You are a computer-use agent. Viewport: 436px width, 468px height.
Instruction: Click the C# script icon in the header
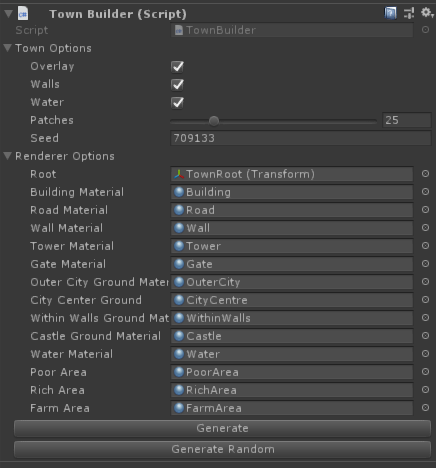[x=23, y=14]
